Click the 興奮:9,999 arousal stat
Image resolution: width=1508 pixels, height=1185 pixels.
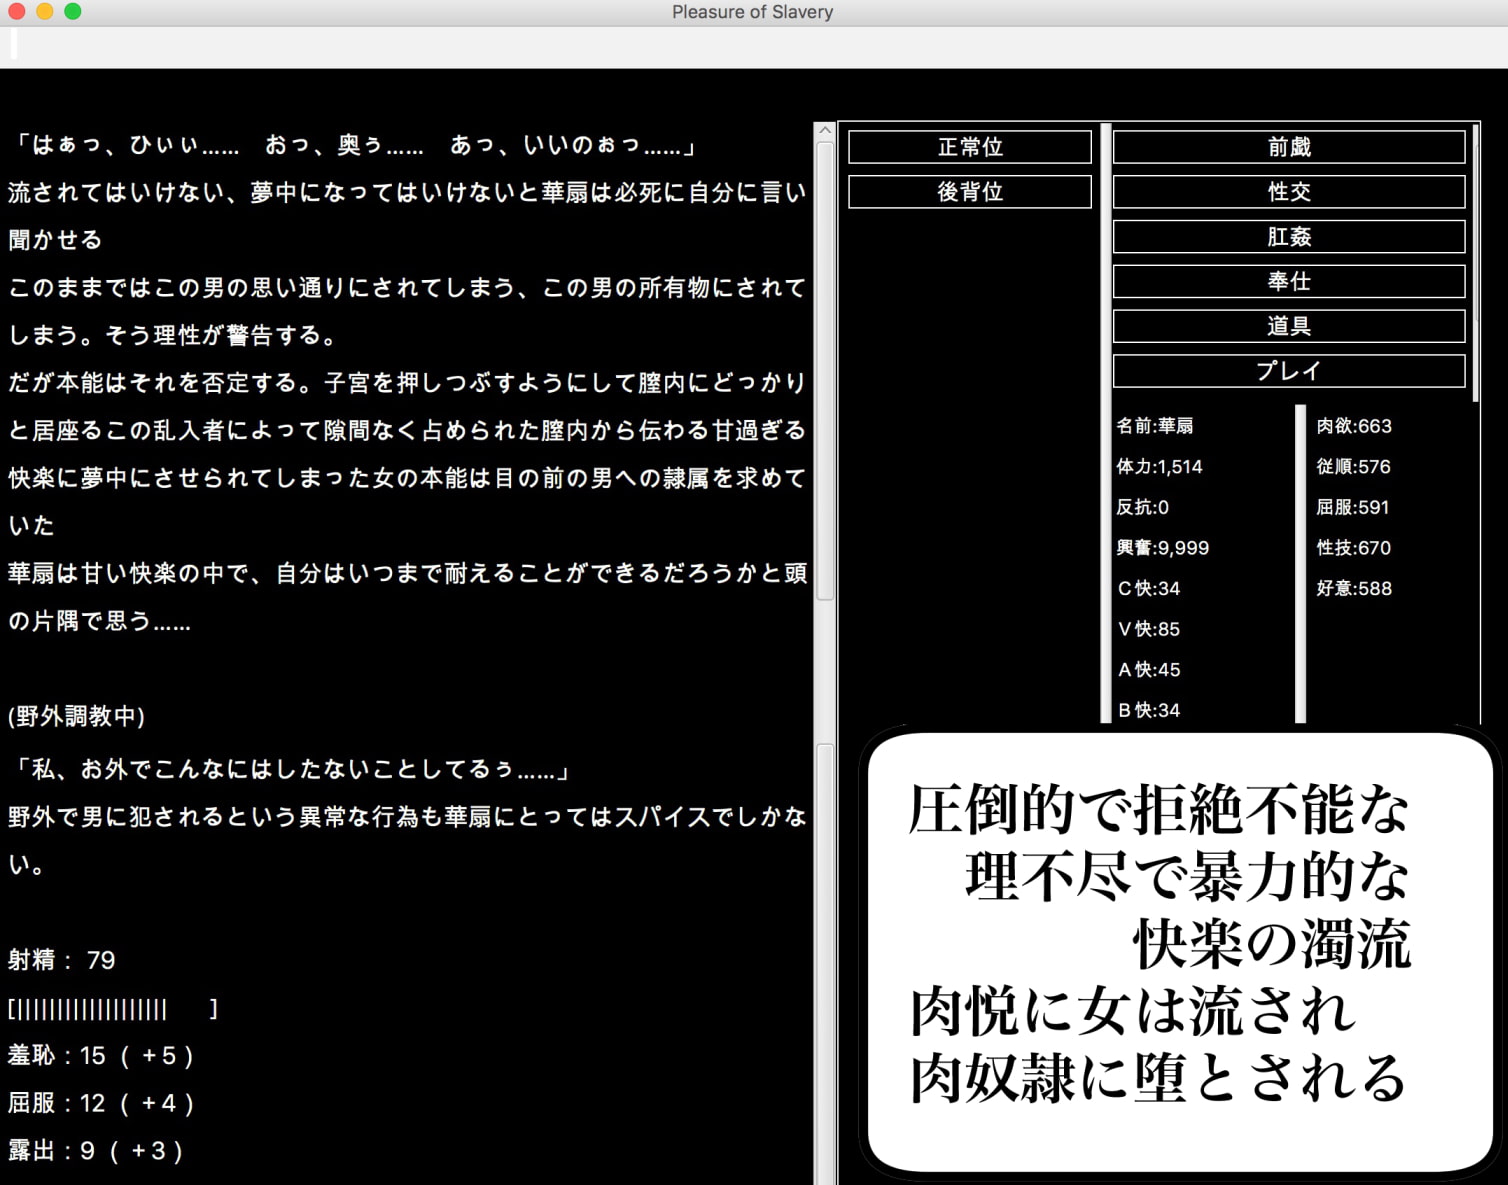tap(1164, 547)
